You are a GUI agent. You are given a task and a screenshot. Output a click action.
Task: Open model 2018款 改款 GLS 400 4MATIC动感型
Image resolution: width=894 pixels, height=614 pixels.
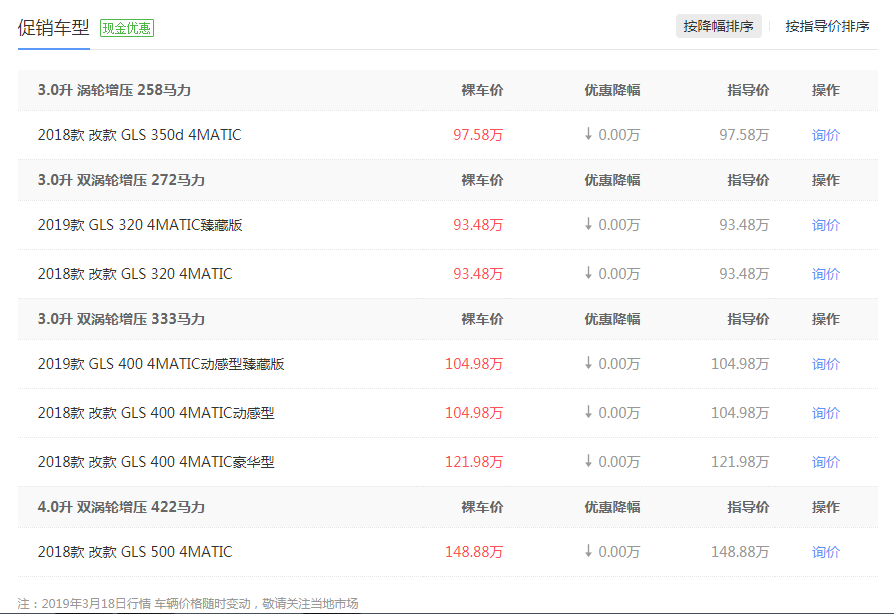click(156, 413)
